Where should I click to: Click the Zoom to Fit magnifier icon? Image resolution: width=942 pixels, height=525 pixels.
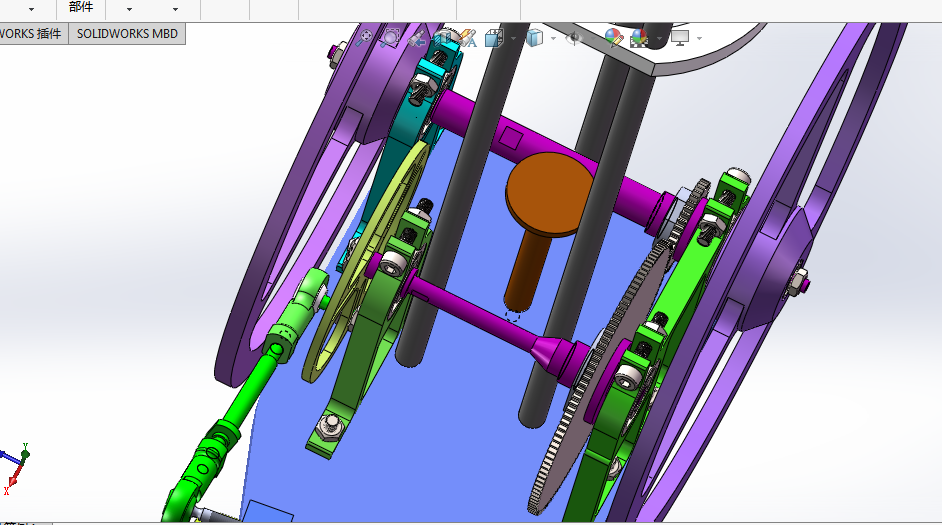tap(363, 38)
